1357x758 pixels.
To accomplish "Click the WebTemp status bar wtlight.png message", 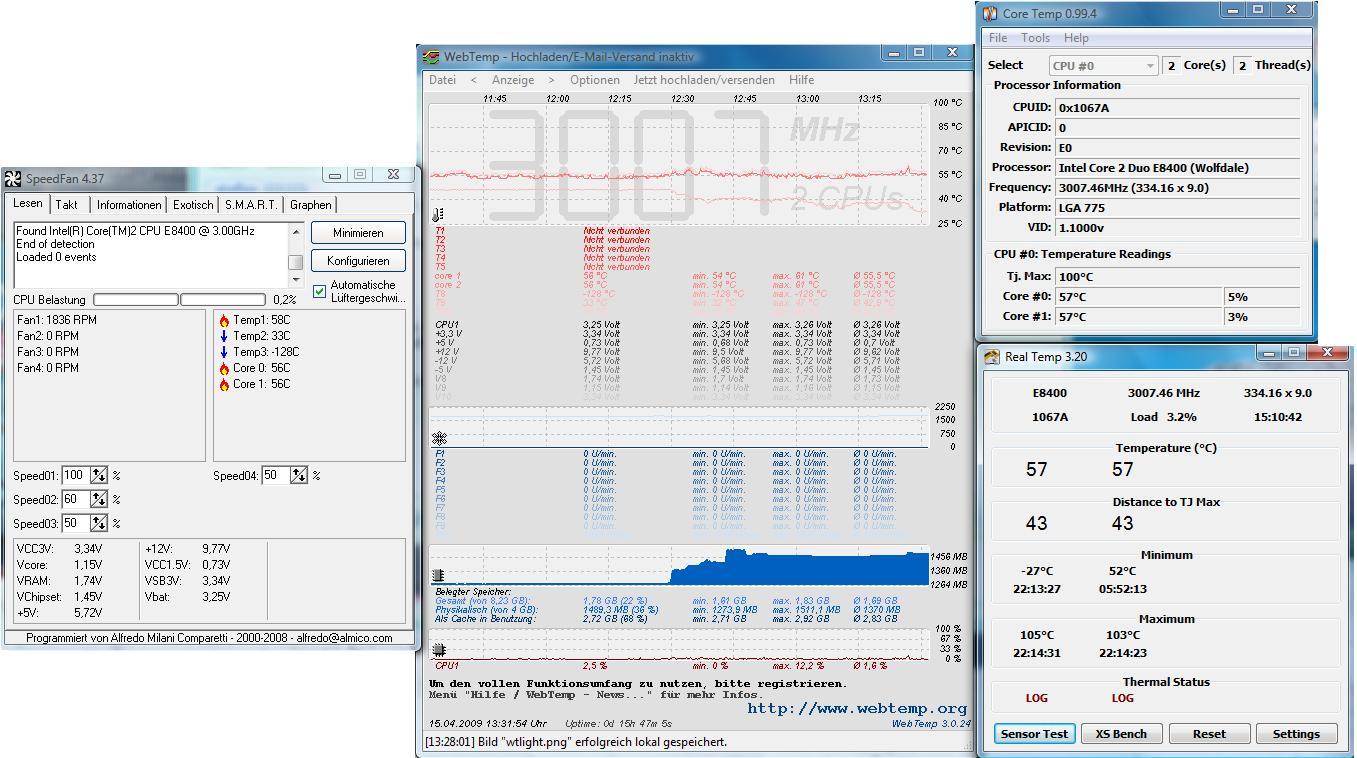I will point(576,742).
